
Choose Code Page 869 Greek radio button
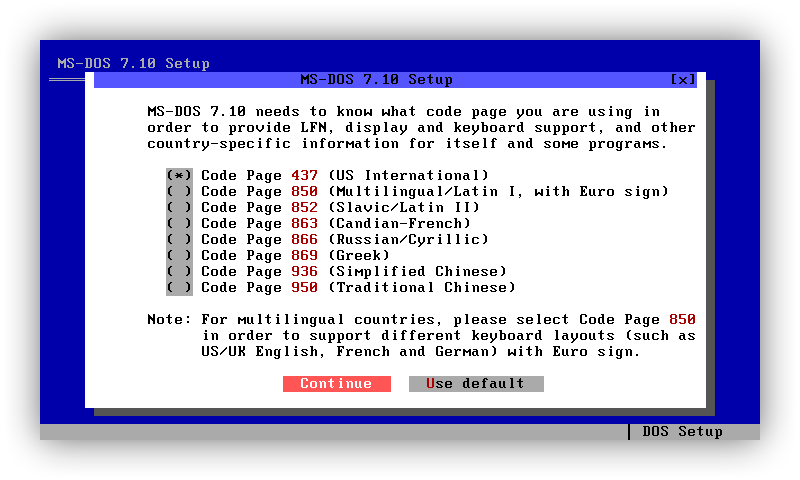[179, 256]
